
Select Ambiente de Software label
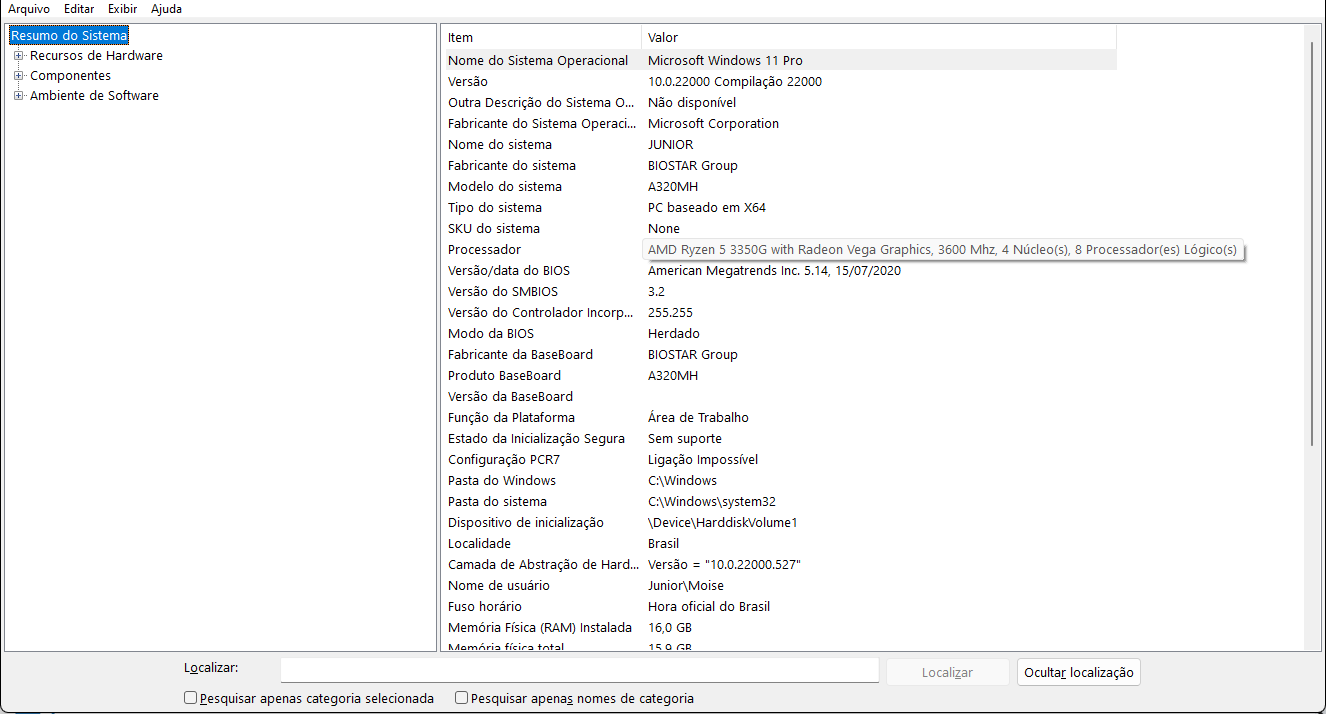point(94,96)
